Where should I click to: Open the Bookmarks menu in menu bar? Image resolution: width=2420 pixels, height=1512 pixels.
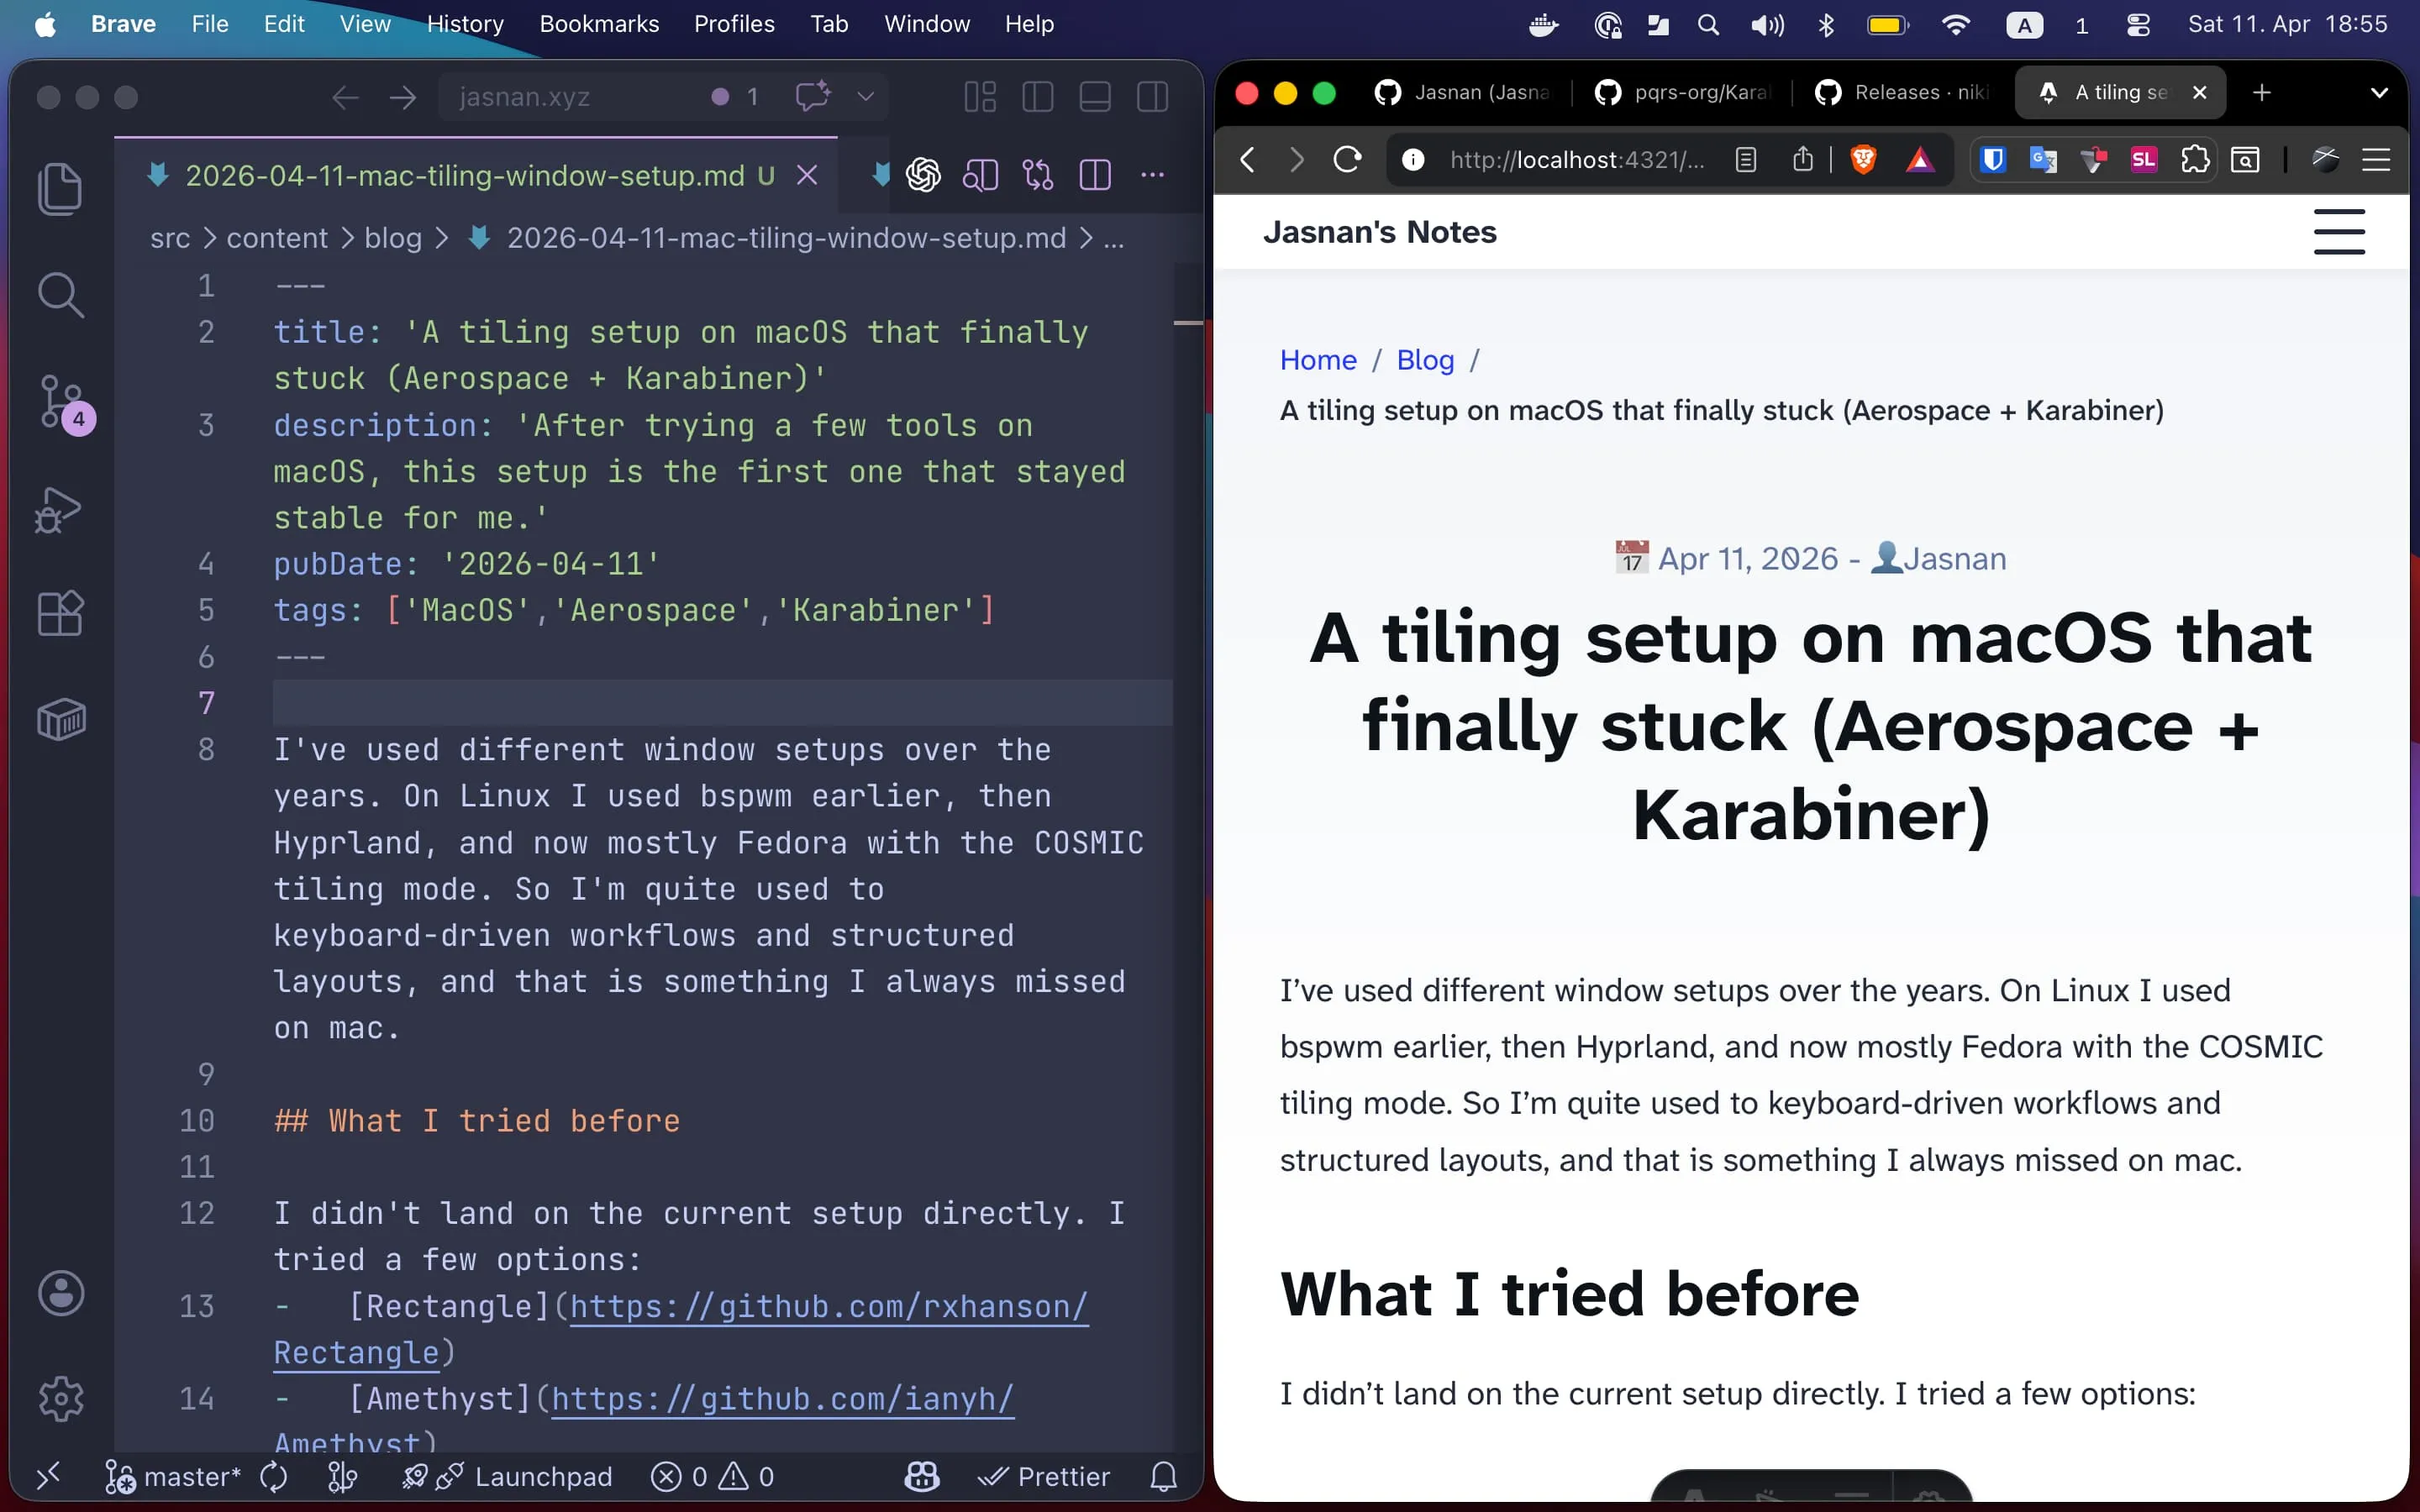pos(599,24)
